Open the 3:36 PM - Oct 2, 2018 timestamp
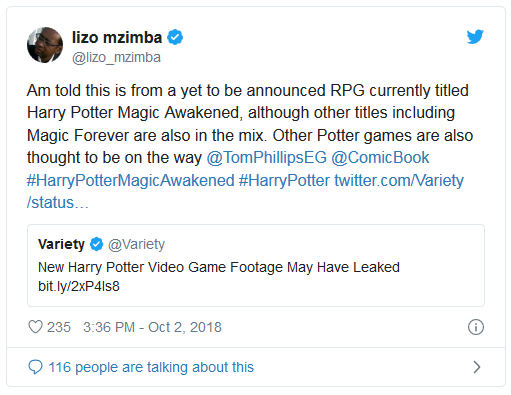511x395 pixels. click(152, 327)
